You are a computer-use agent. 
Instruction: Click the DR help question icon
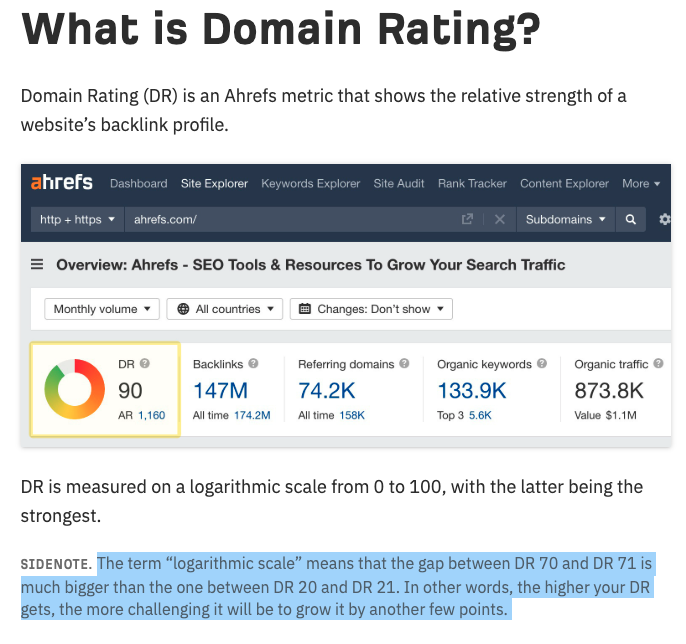[145, 363]
